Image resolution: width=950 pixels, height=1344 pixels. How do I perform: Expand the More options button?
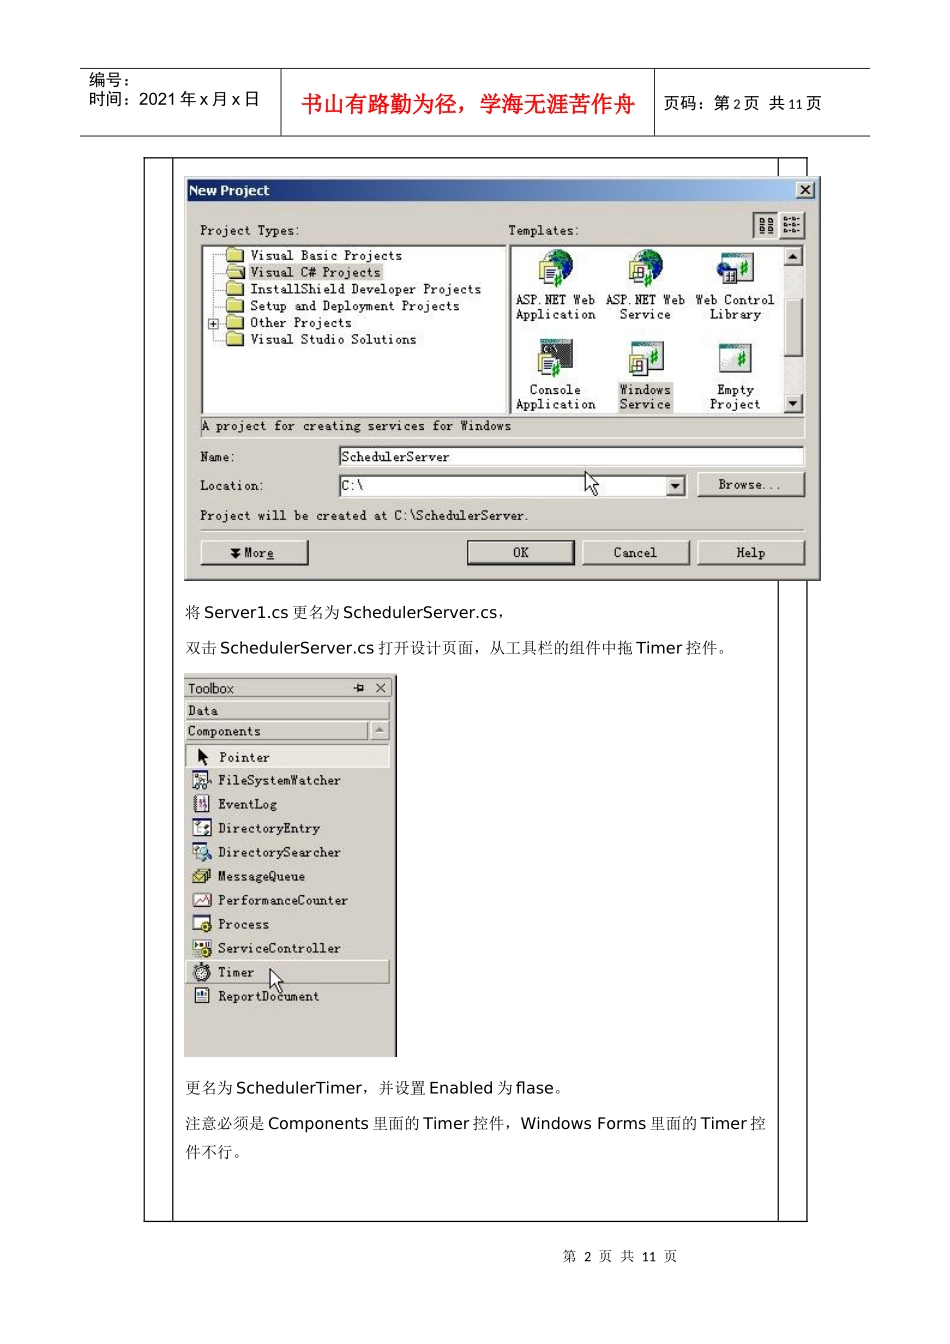(x=254, y=553)
